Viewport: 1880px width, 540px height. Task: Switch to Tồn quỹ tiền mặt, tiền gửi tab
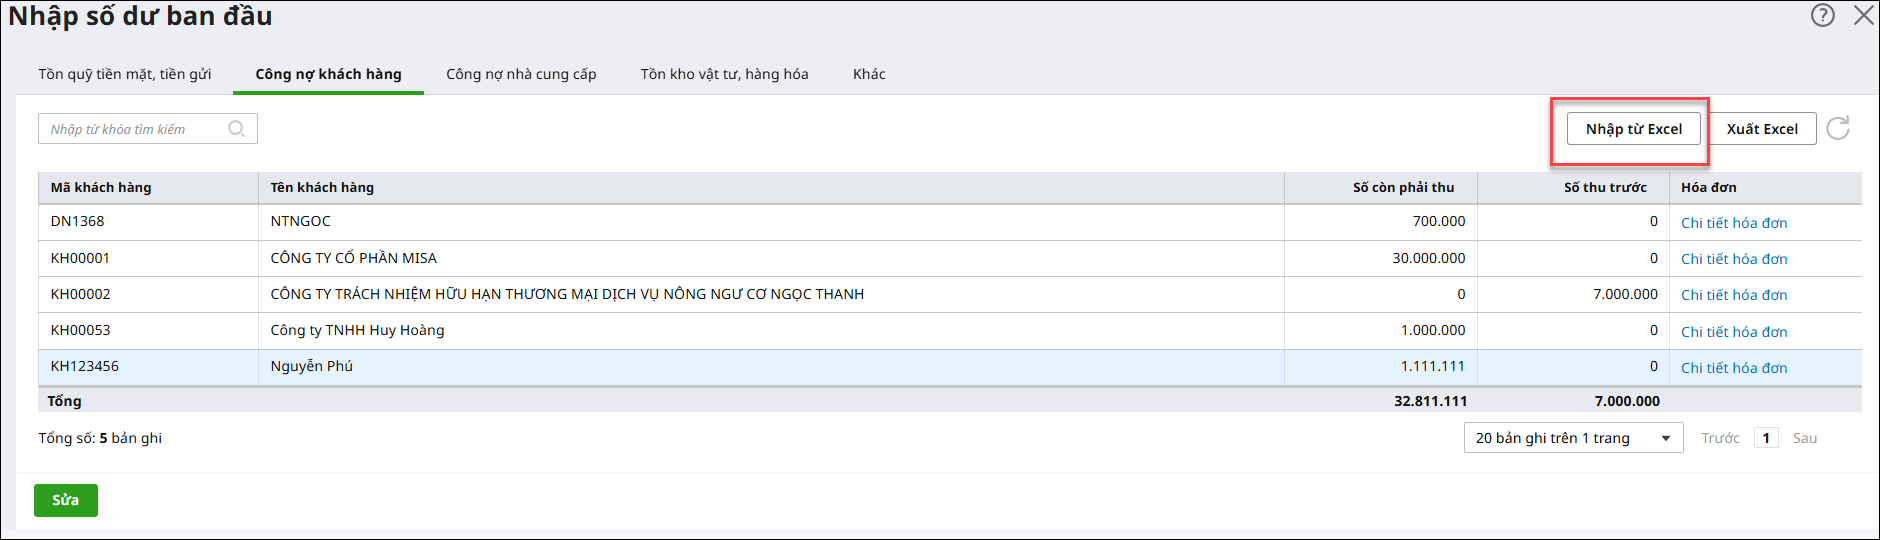125,74
